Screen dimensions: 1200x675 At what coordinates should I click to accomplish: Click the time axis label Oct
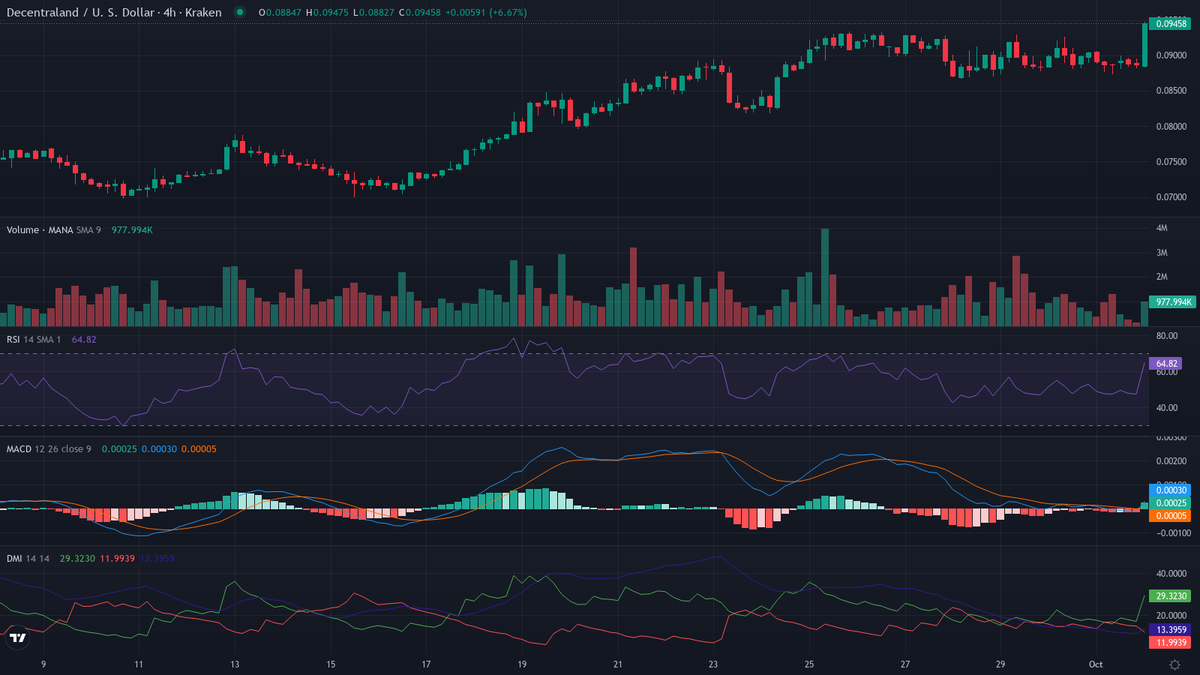point(1097,664)
